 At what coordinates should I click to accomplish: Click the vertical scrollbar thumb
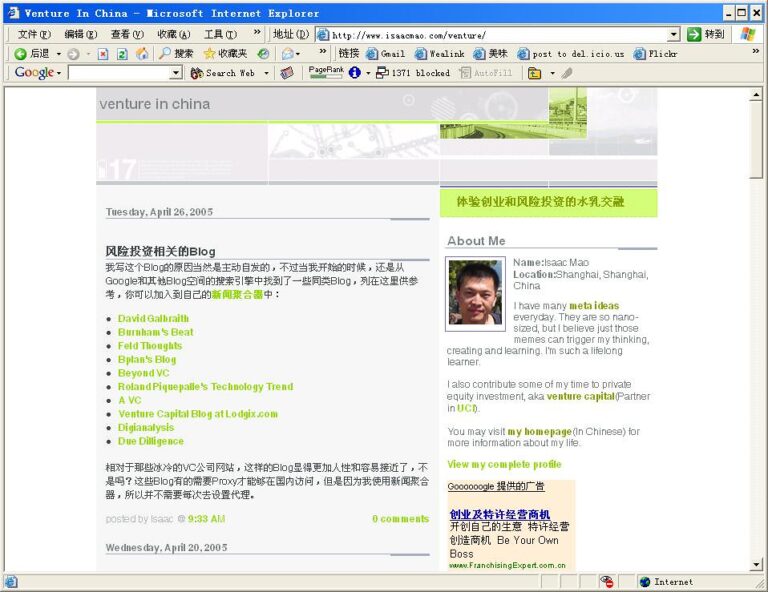coord(756,140)
